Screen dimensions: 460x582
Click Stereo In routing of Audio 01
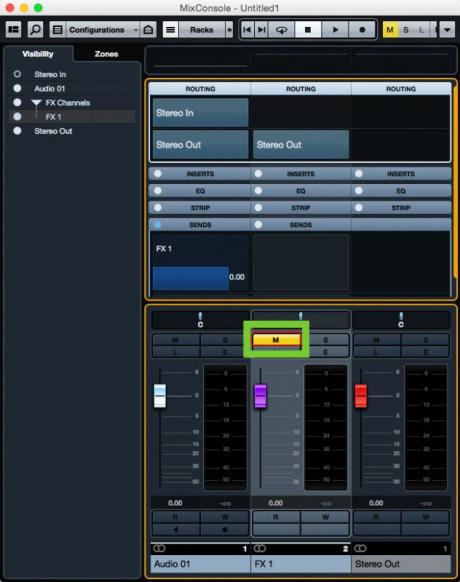pos(200,112)
